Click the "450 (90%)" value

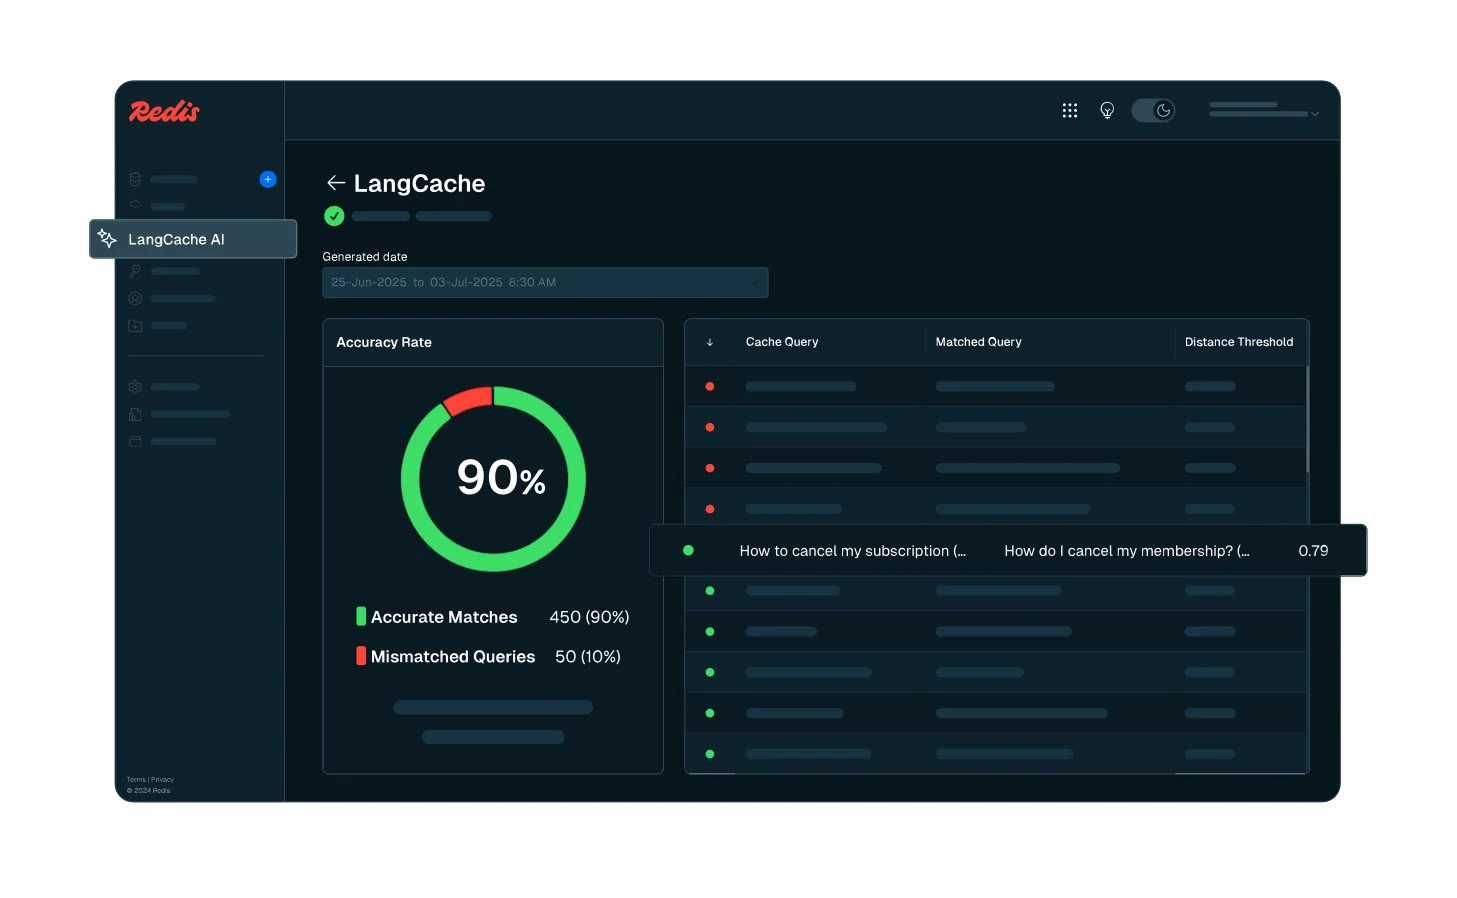589,617
